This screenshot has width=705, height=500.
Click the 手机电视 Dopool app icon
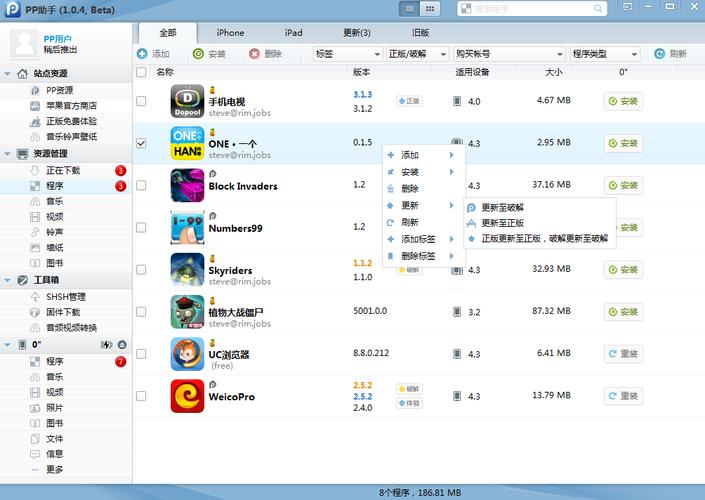pos(187,101)
